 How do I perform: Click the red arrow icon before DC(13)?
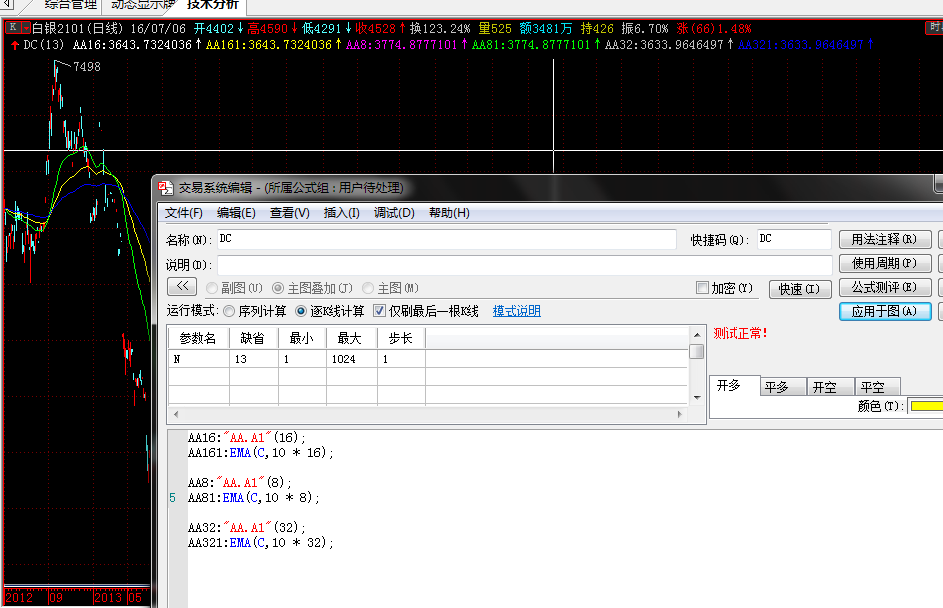pos(13,45)
